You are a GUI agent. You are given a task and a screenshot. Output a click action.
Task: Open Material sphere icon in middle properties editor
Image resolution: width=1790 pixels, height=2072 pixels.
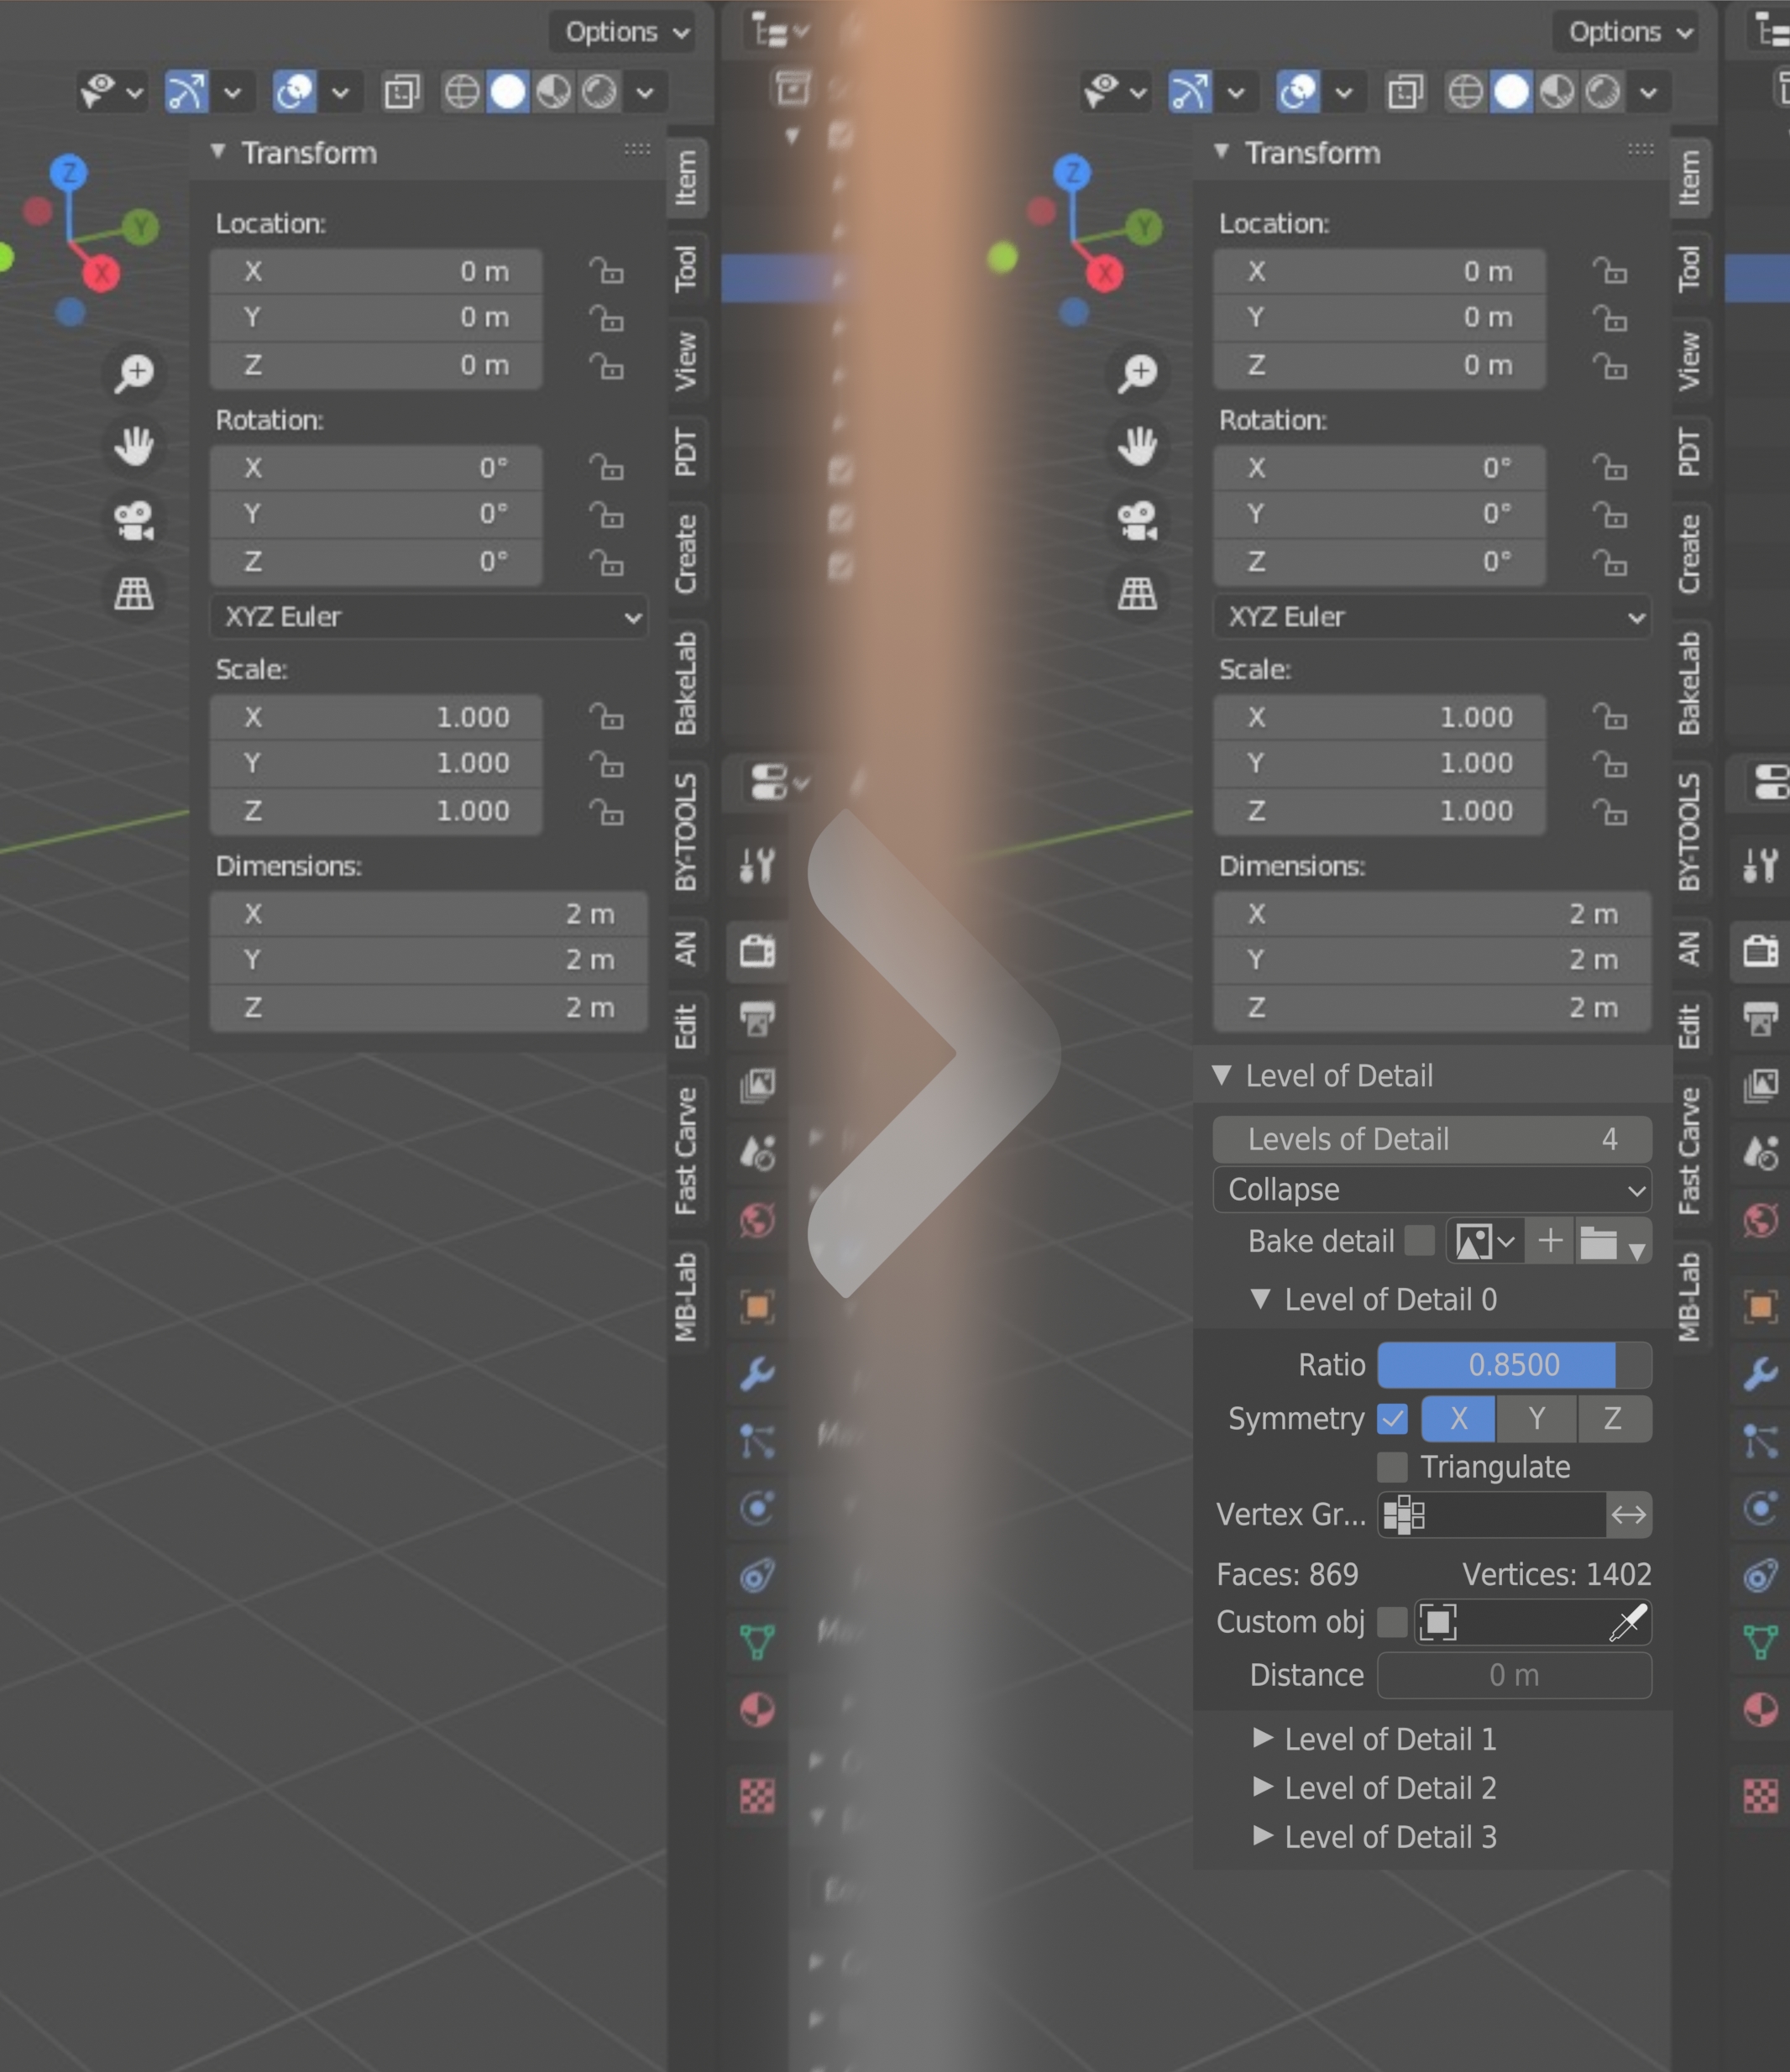(758, 1709)
